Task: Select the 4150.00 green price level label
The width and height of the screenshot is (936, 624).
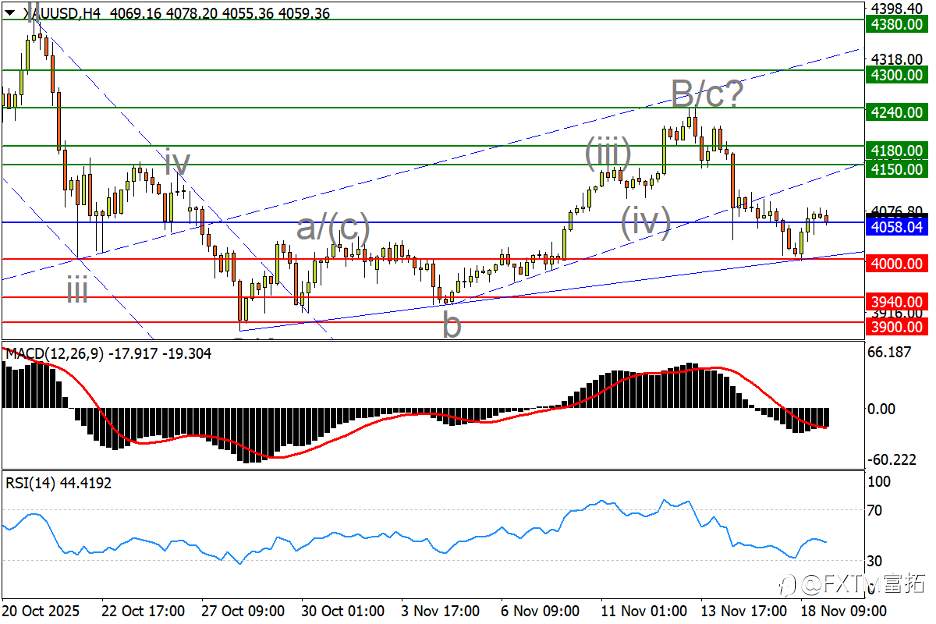Action: pos(897,170)
